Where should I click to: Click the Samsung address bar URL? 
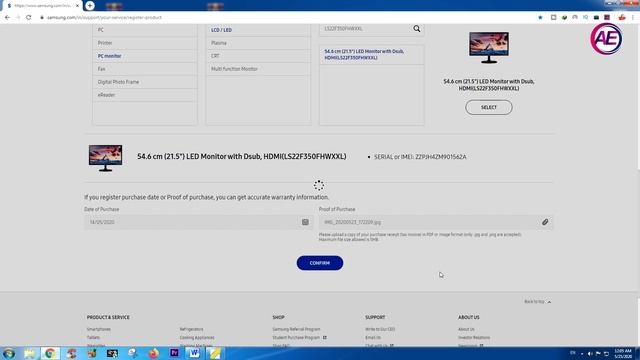[104, 18]
